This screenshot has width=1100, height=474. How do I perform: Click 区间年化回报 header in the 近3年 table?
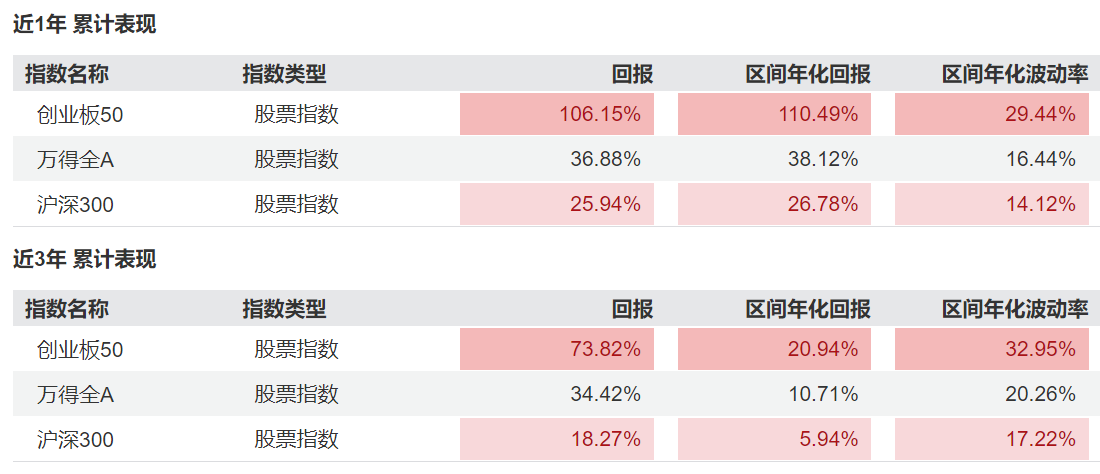click(808, 309)
